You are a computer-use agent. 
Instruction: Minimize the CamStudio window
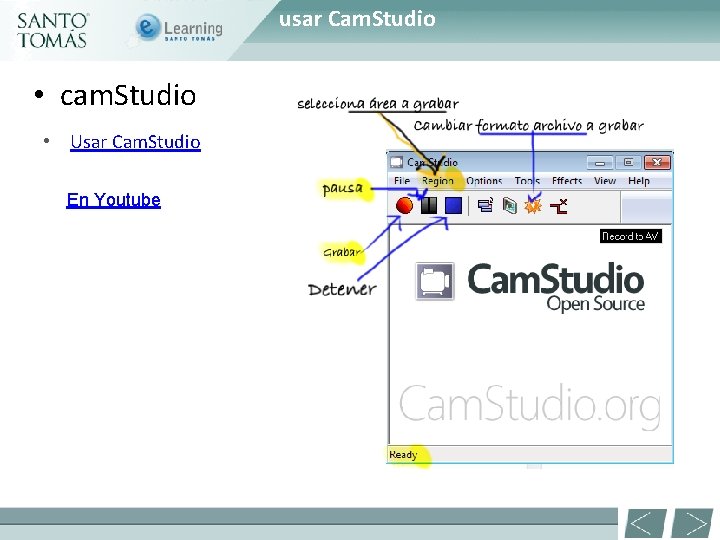click(x=600, y=163)
